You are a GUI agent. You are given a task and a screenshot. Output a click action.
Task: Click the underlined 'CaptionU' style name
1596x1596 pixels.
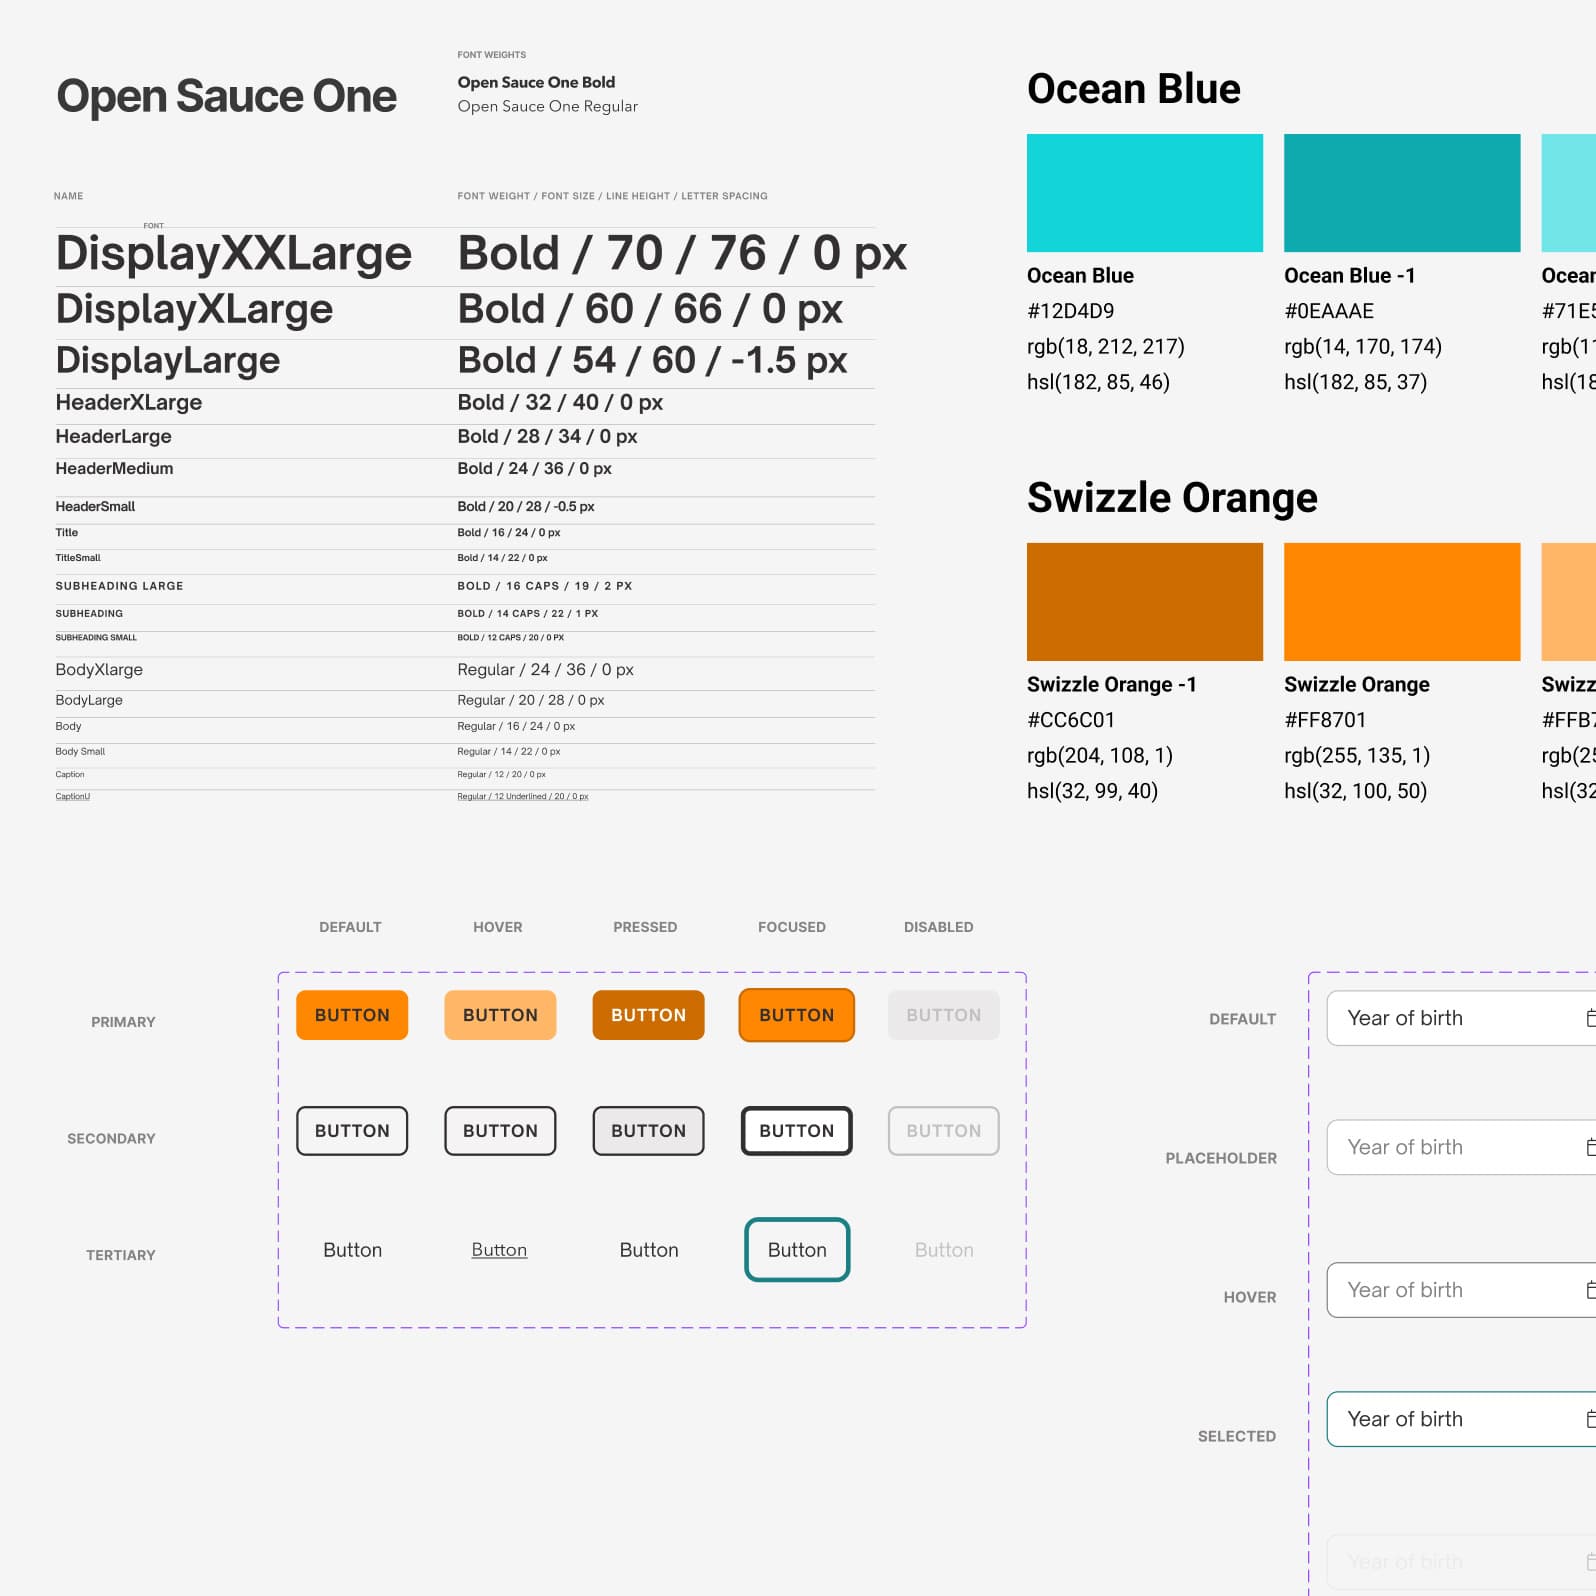click(73, 797)
